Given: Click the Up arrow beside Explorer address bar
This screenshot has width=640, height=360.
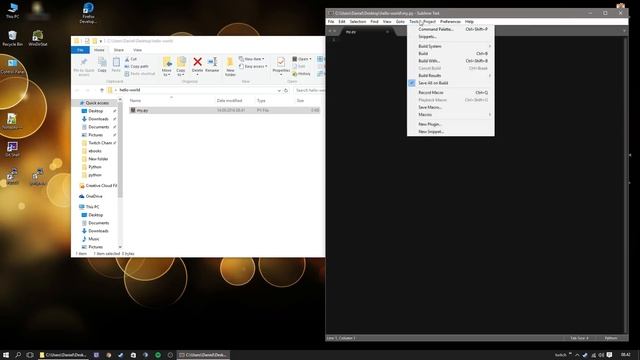Looking at the screenshot, I should pyautogui.click(x=102, y=90).
